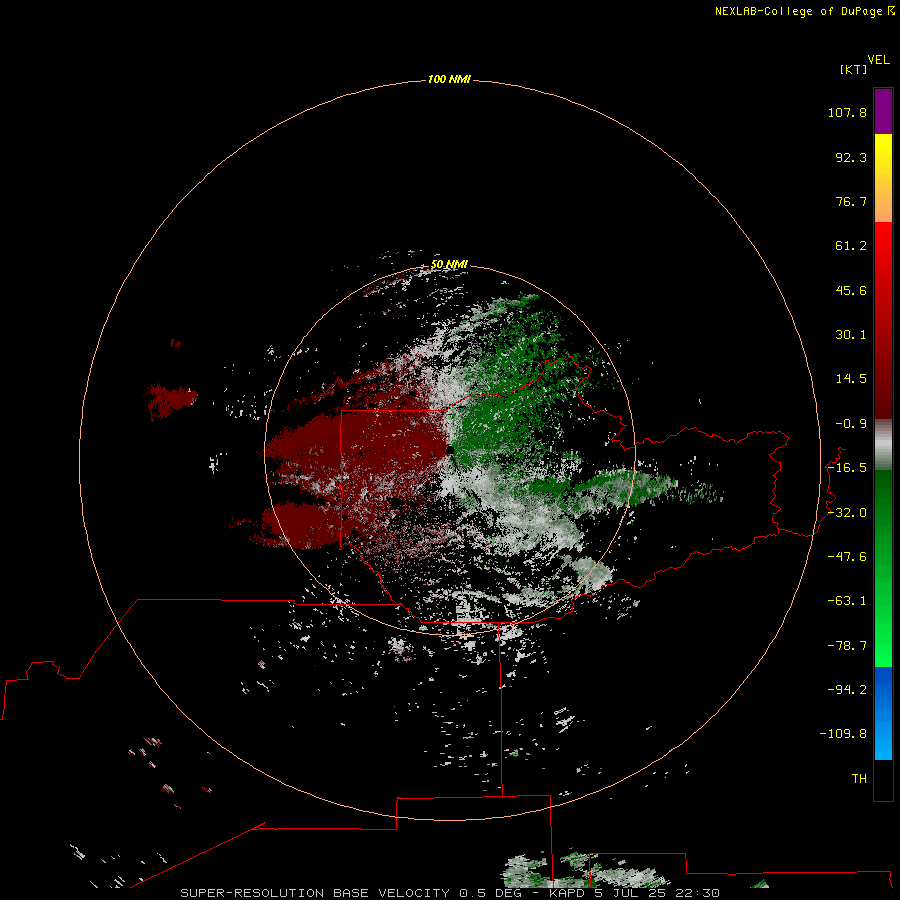This screenshot has width=900, height=900.
Task: Click the 50 NMI range ring label
Action: coord(449,264)
